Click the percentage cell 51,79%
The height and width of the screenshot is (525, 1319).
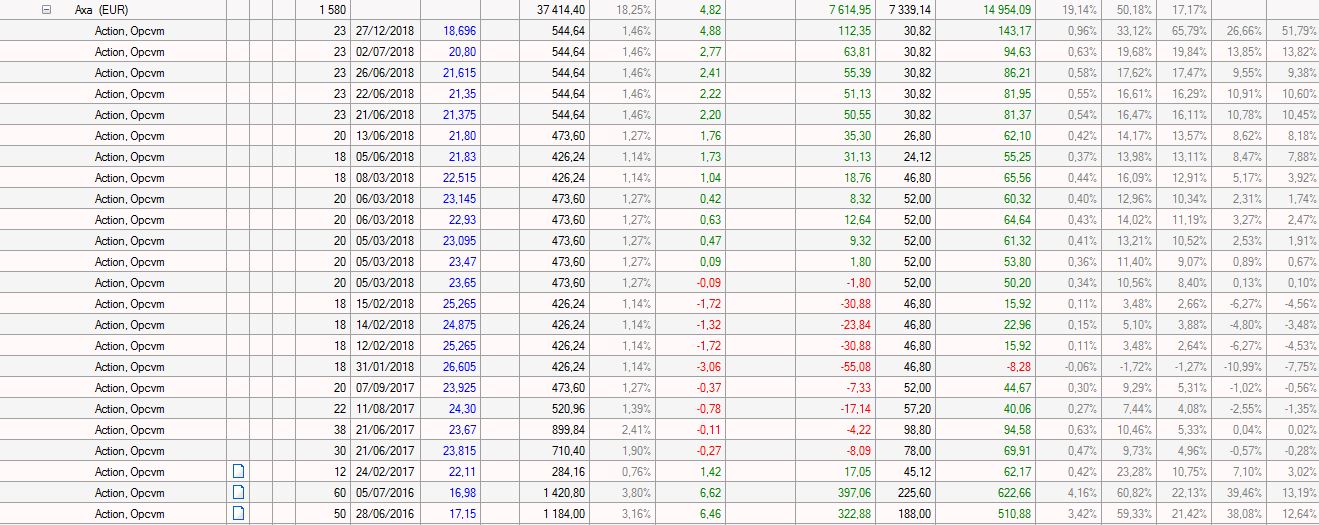[1297, 30]
